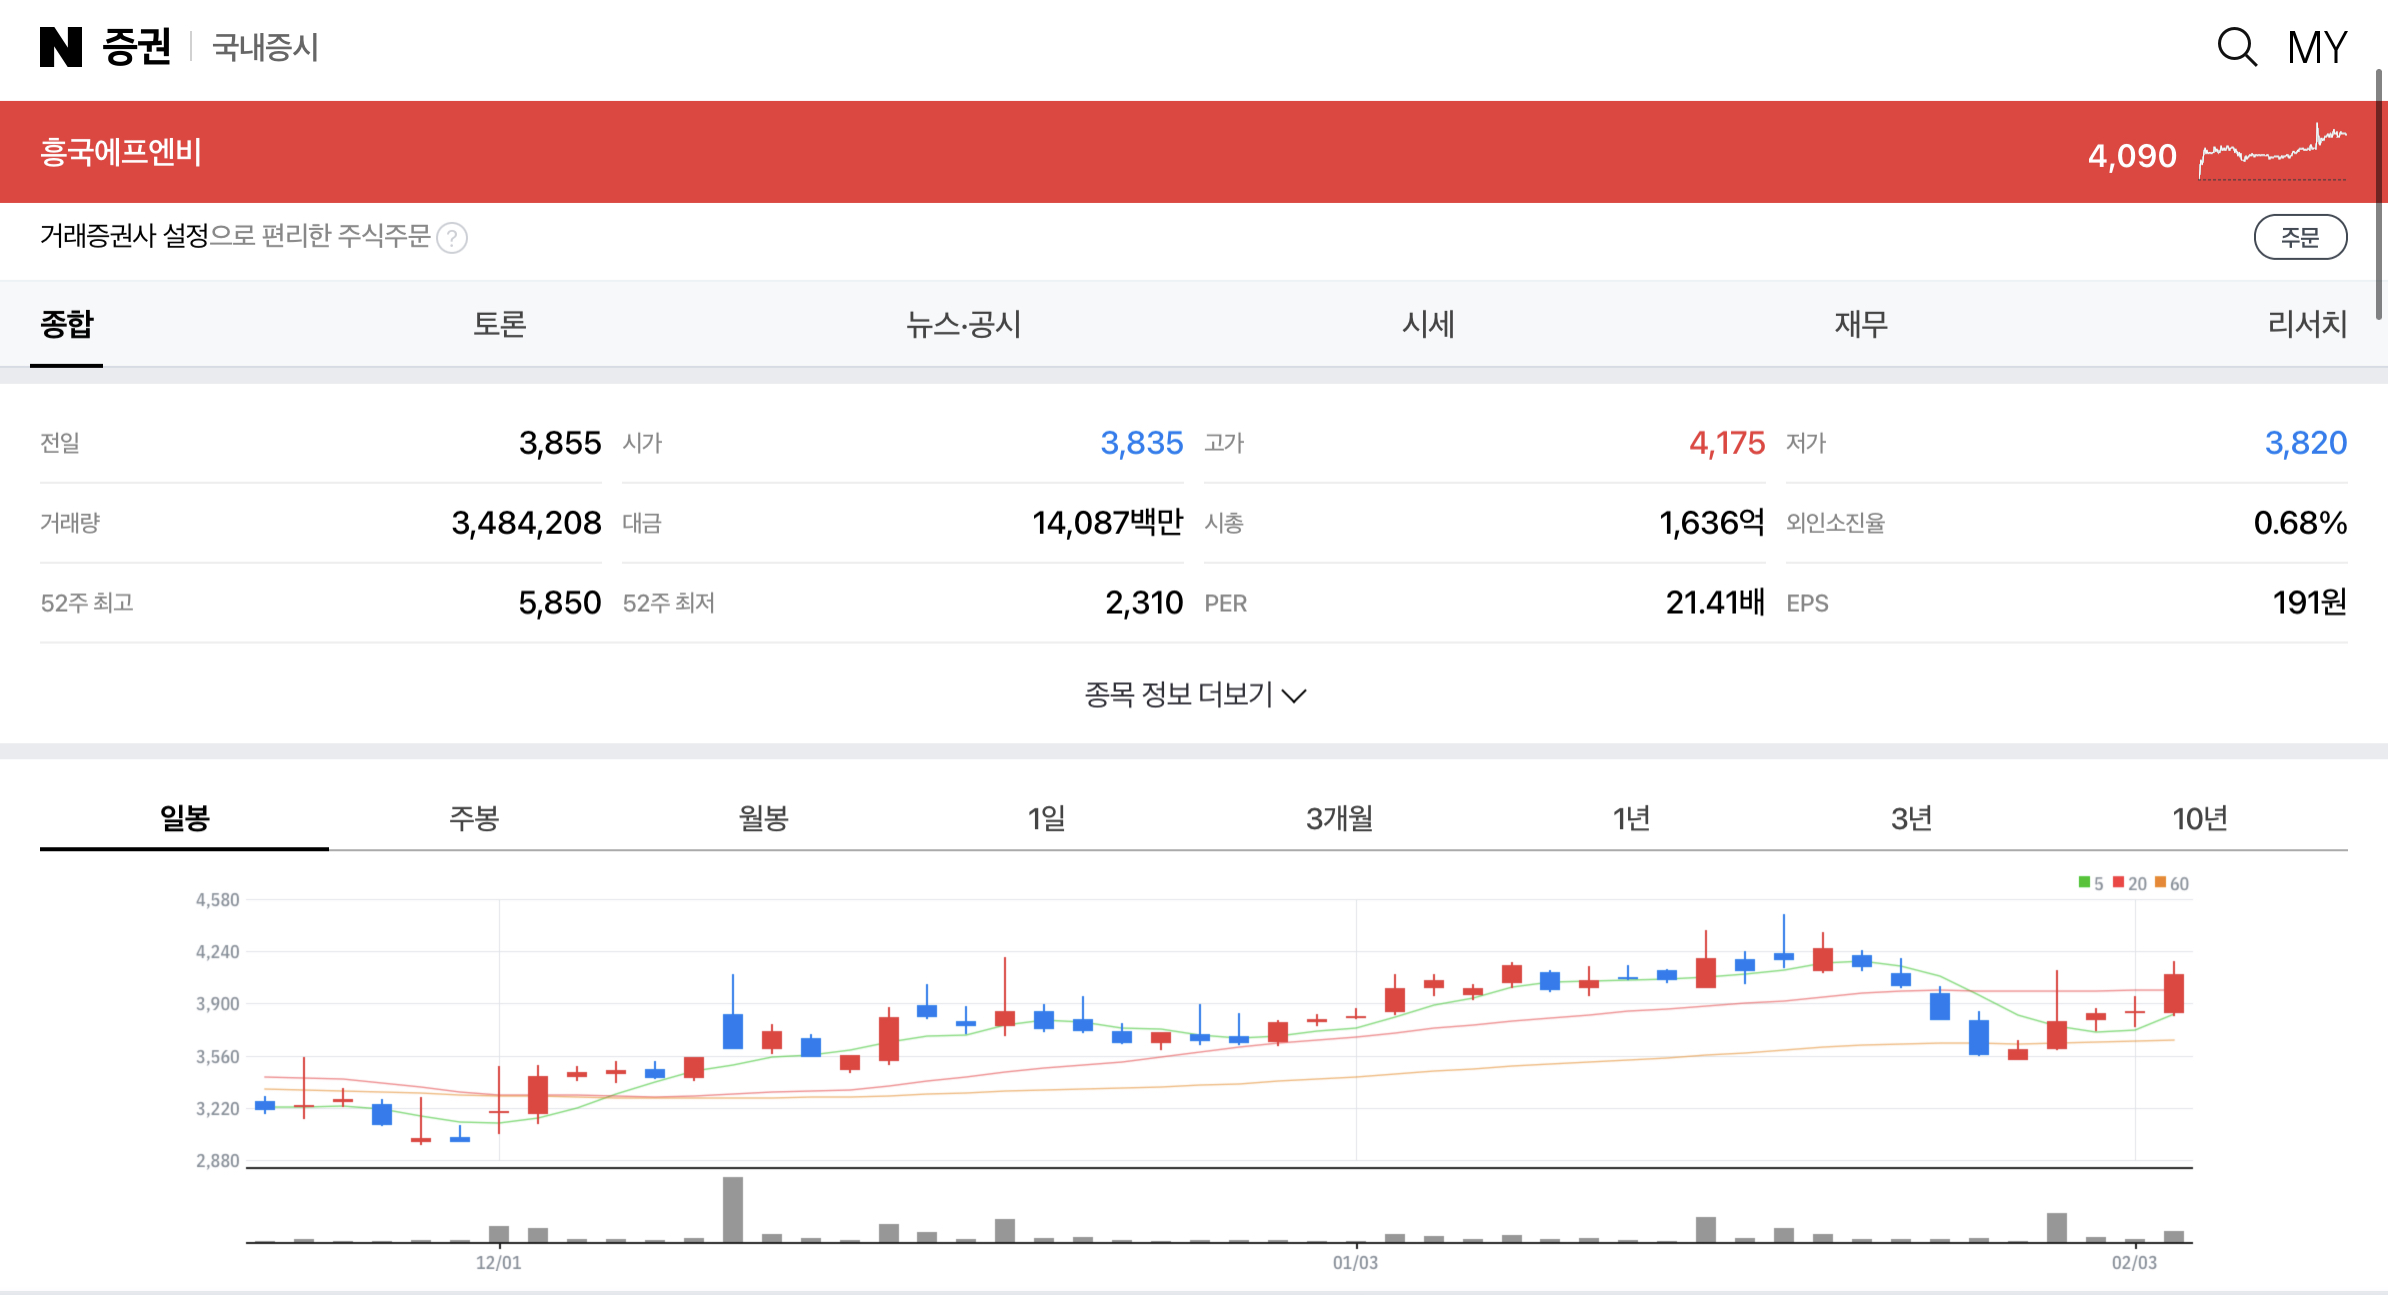
Task: Click the 2,880 price axis label
Action: point(217,1161)
